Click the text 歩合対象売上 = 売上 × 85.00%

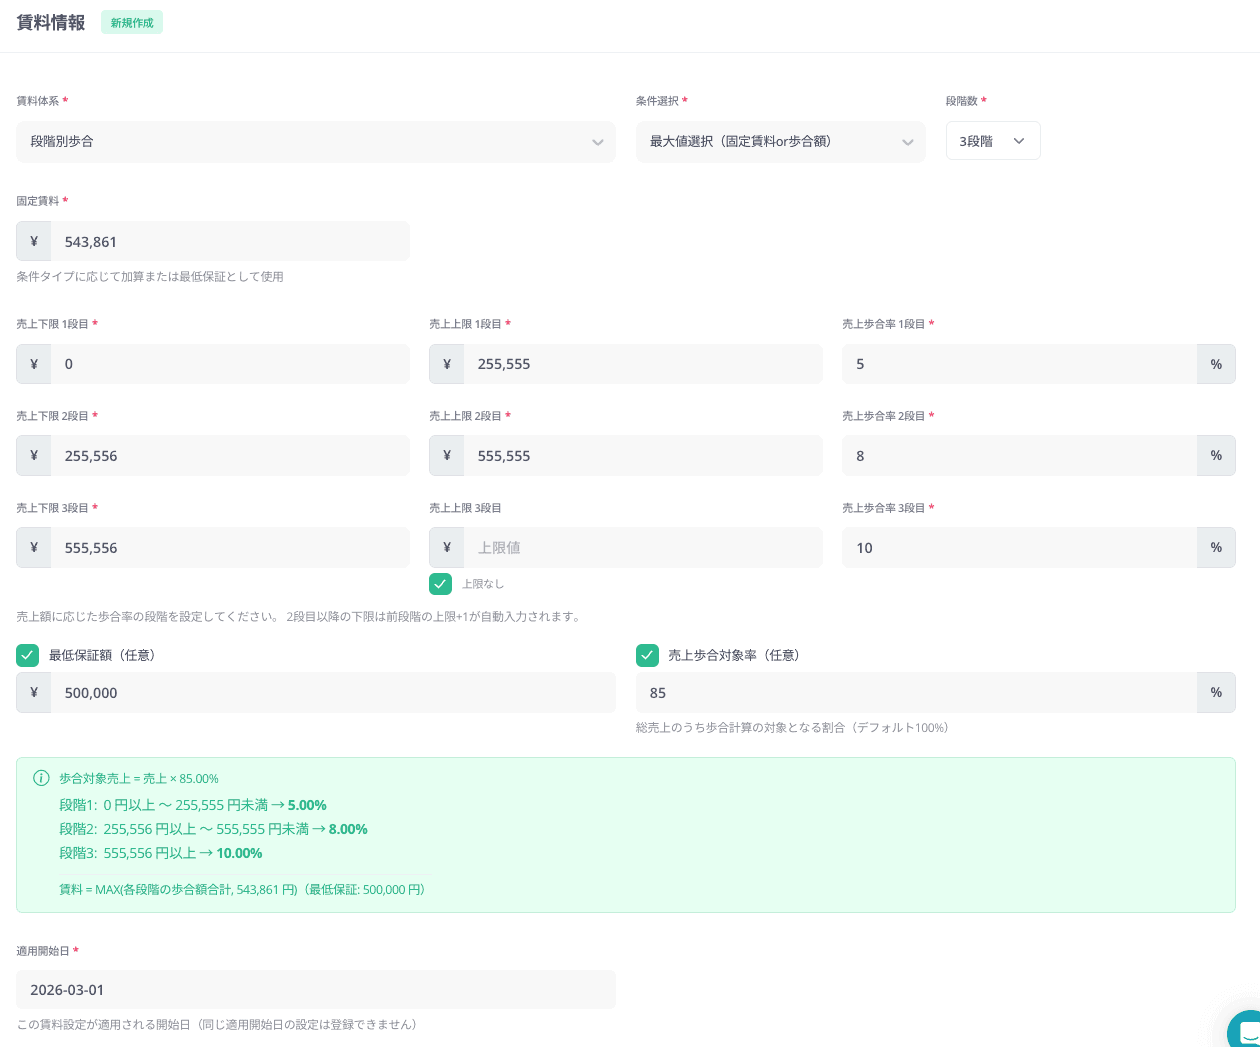[x=139, y=778]
